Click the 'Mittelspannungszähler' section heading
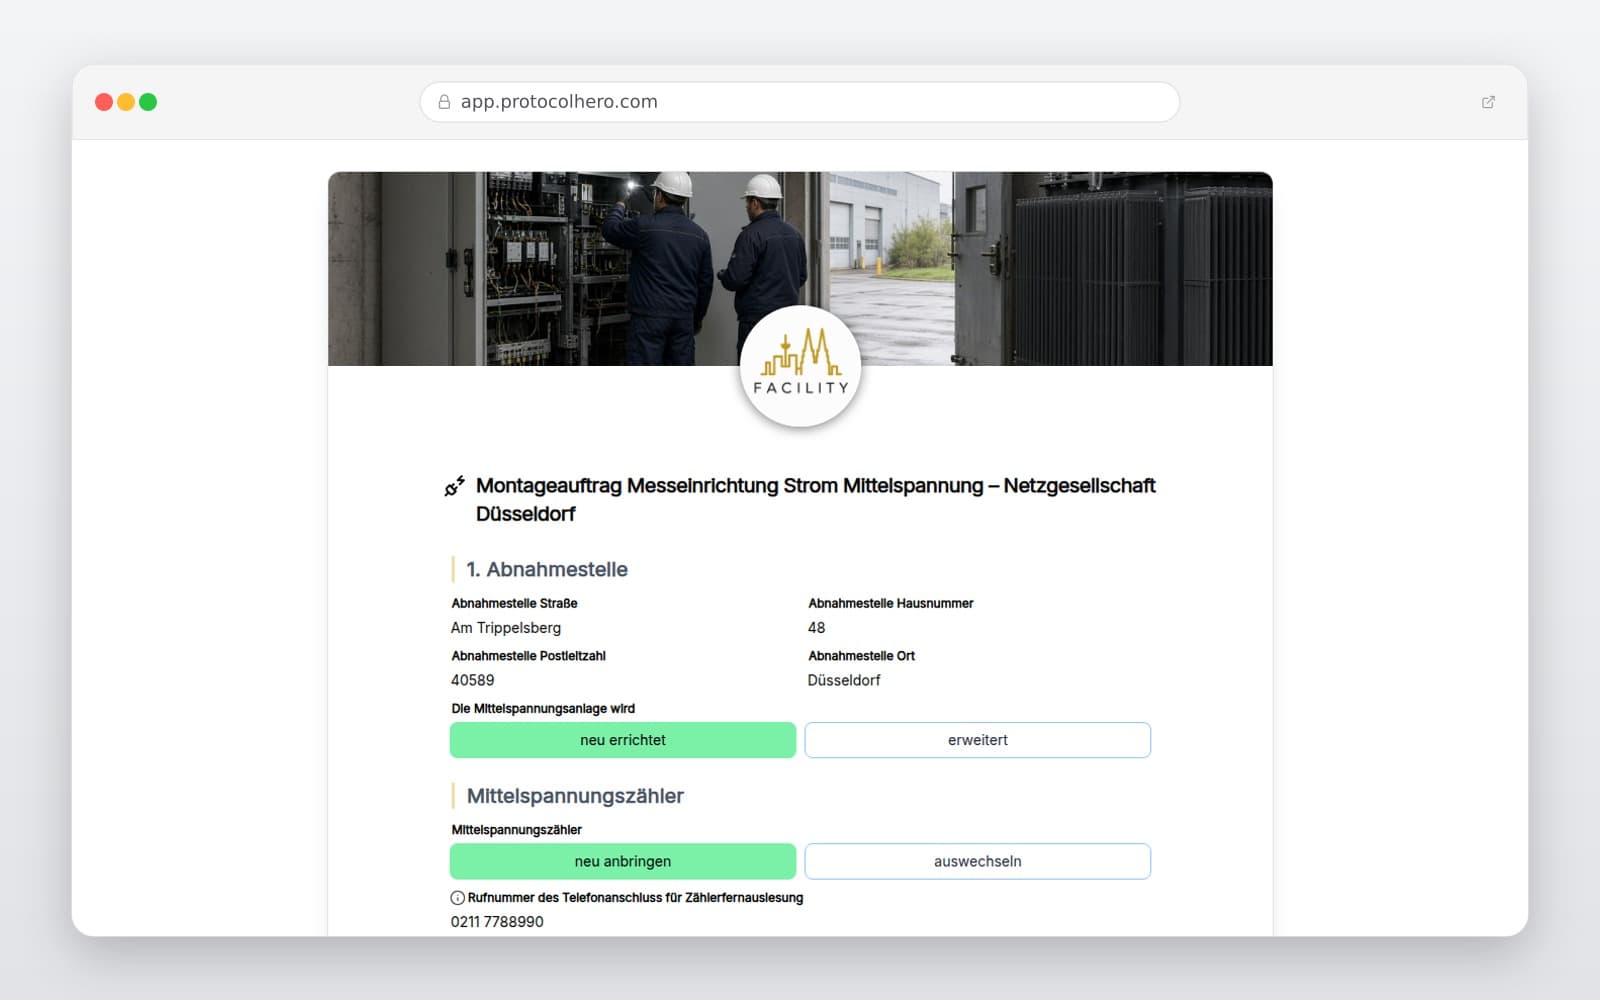The width and height of the screenshot is (1600, 1000). point(575,796)
